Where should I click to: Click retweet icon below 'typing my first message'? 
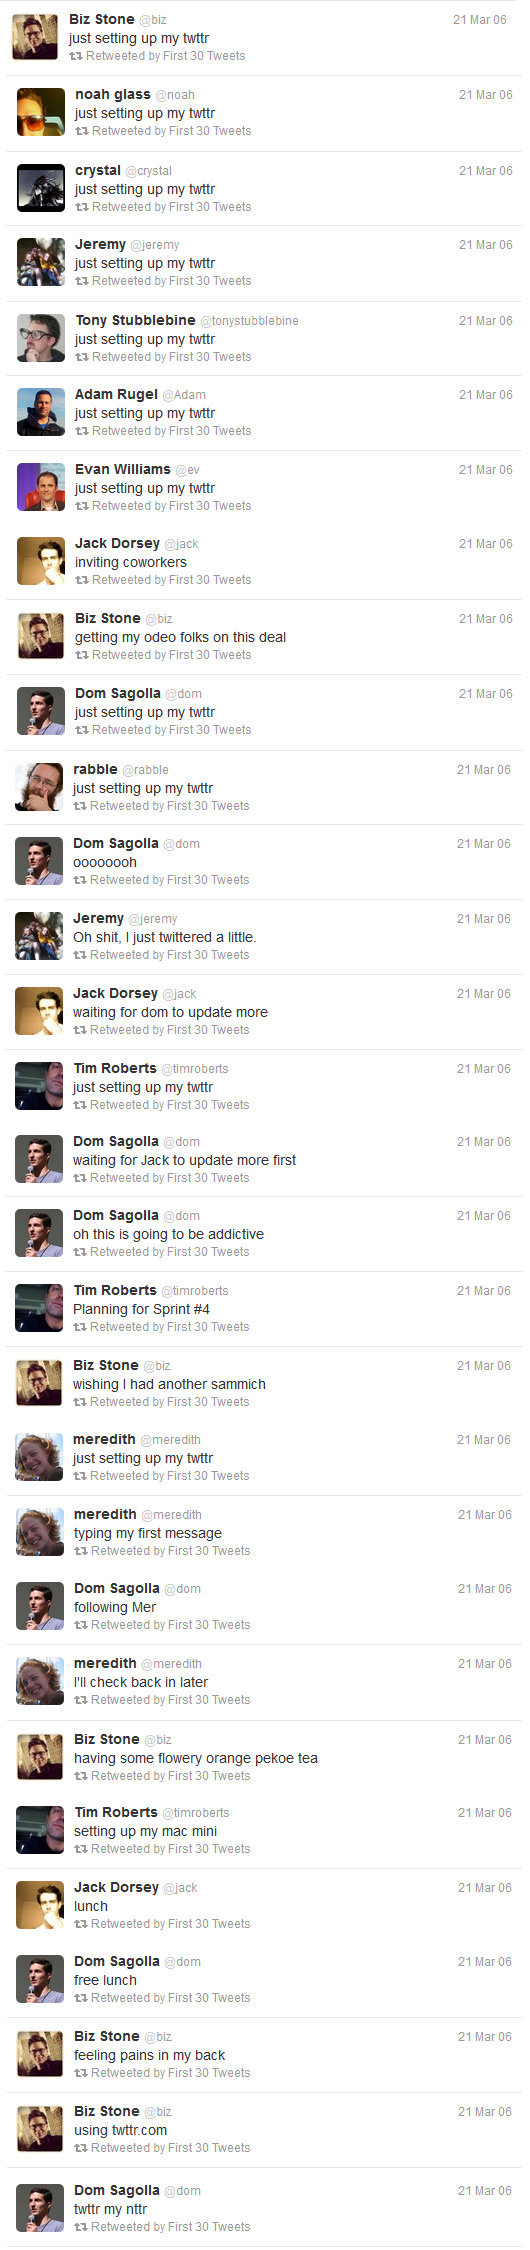point(81,1551)
